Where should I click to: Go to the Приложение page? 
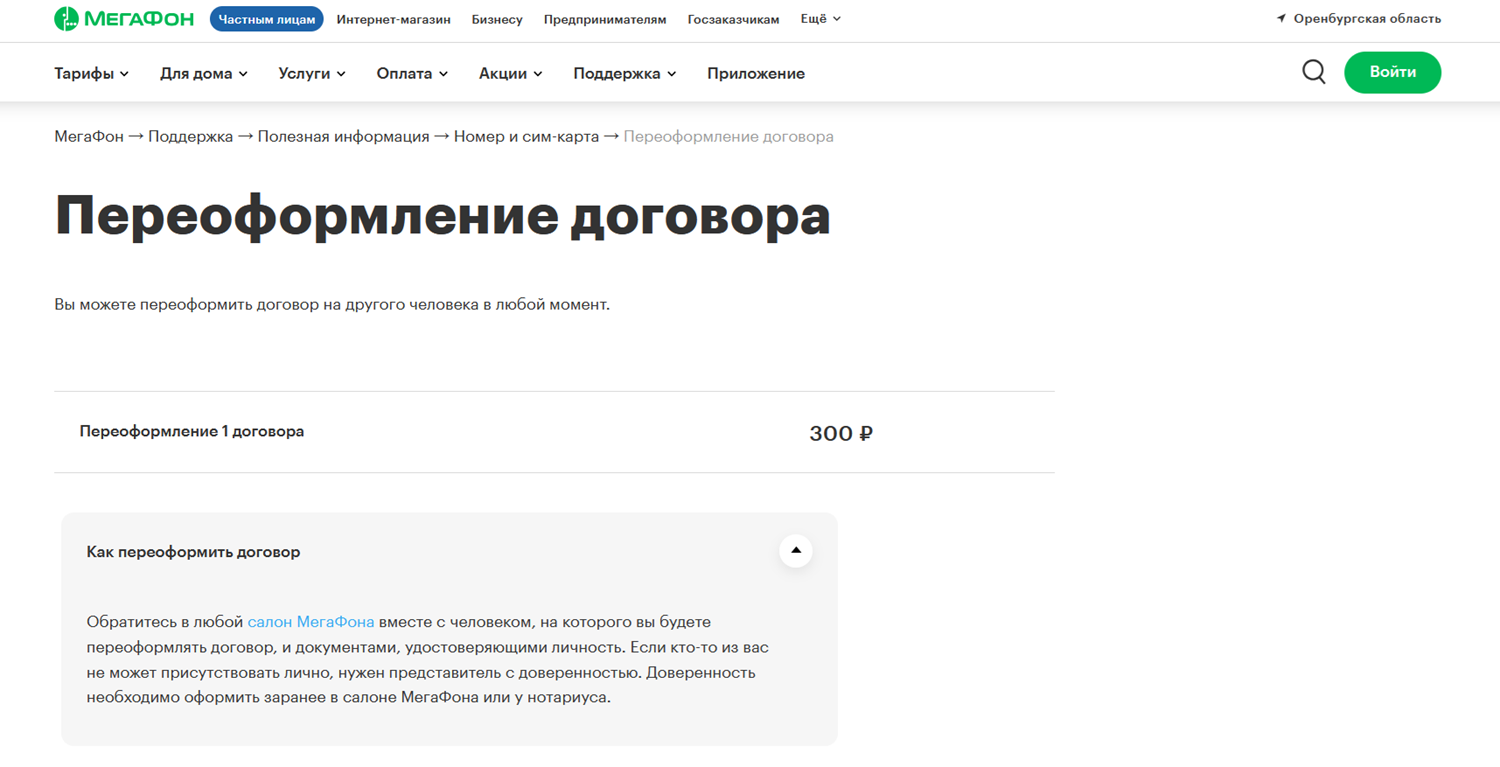(756, 73)
